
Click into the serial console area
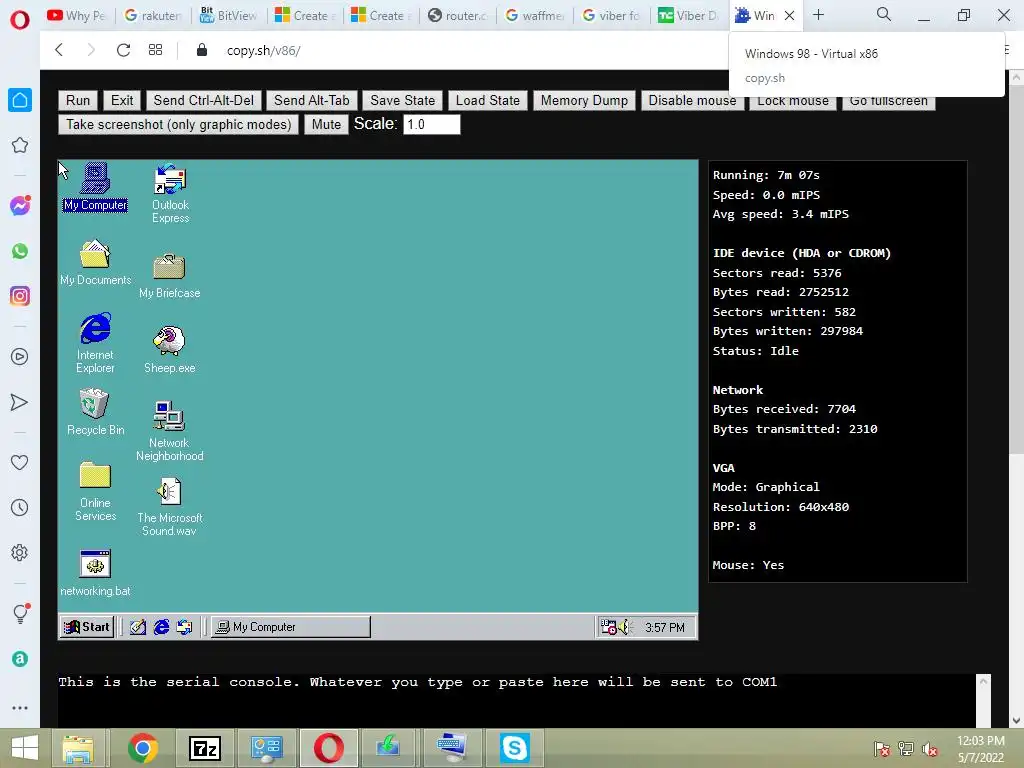[516, 700]
